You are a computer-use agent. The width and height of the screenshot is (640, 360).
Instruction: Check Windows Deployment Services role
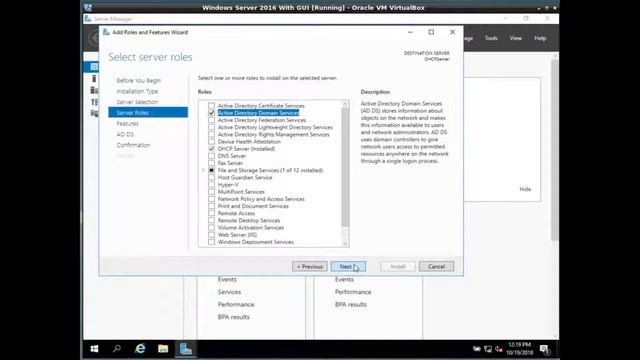click(211, 242)
